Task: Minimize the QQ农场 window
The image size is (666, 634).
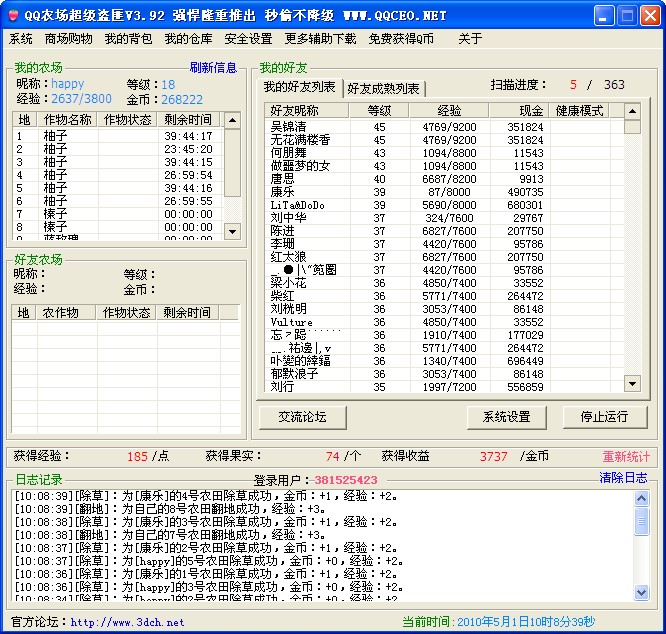Action: (x=604, y=16)
